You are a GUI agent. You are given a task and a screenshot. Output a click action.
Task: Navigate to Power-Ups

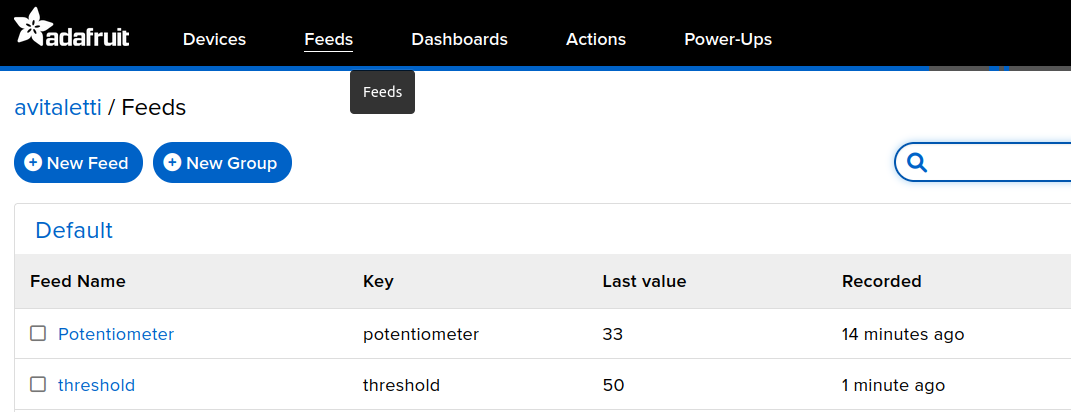[x=727, y=39]
